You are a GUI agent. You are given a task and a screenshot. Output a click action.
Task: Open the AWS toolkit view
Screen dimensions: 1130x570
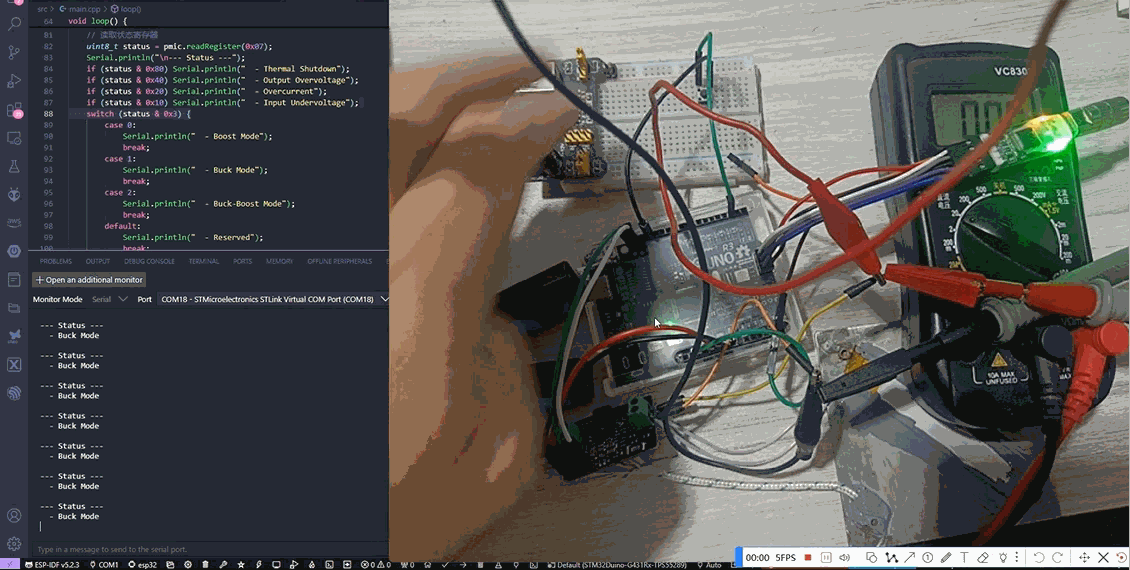click(14, 222)
